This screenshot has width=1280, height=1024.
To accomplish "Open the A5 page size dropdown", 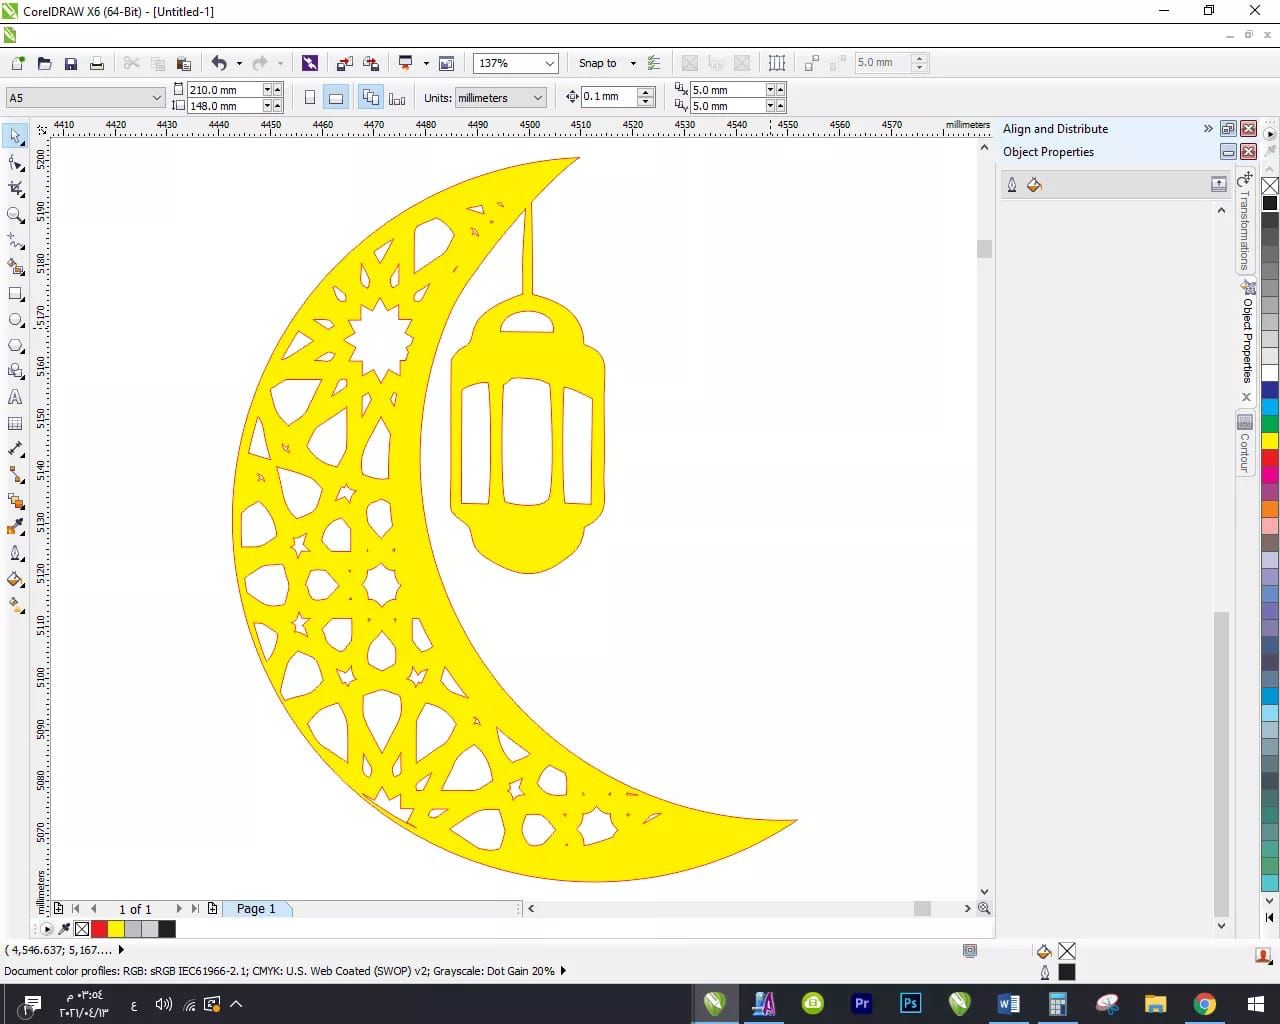I will click(157, 97).
